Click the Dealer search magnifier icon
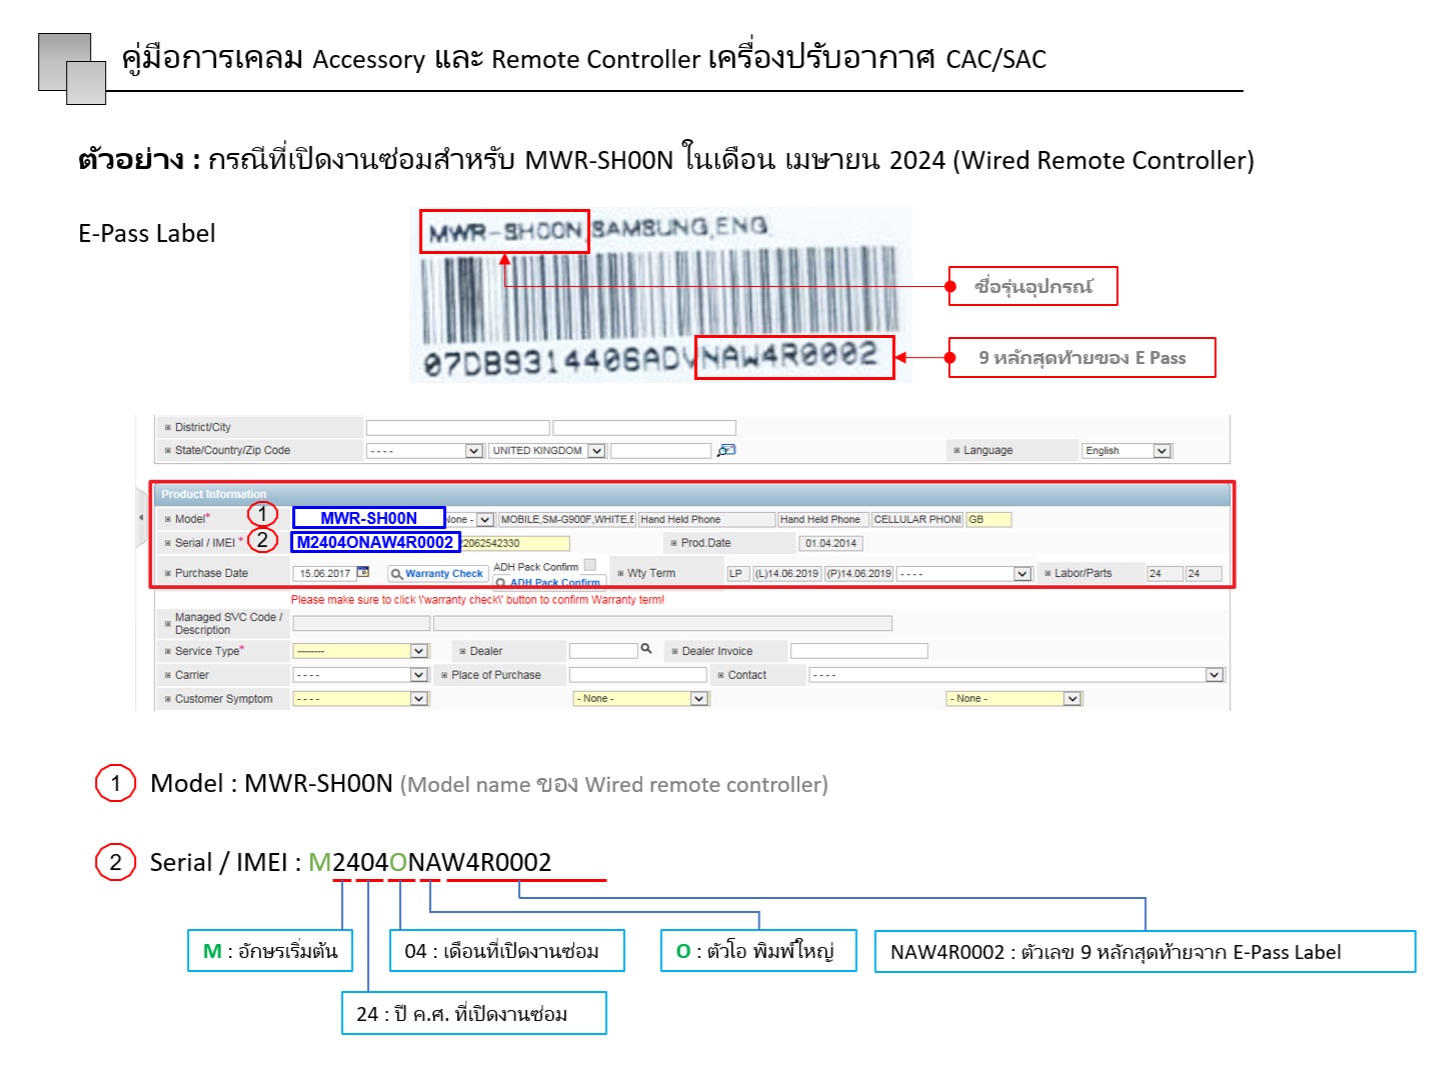Image resolution: width=1430 pixels, height=1070 pixels. [x=646, y=649]
